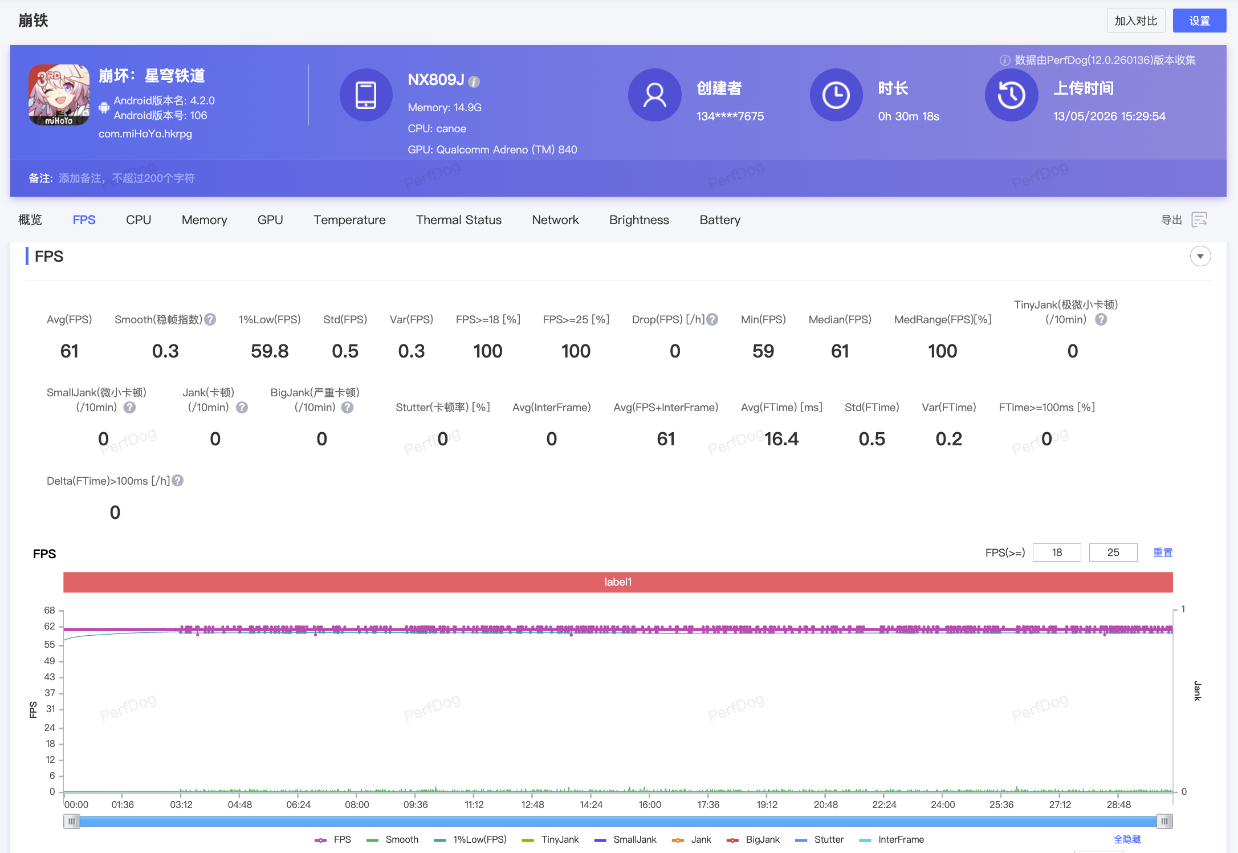The height and width of the screenshot is (853, 1238).
Task: Click the device info icon next to NX809J
Action: 474,81
